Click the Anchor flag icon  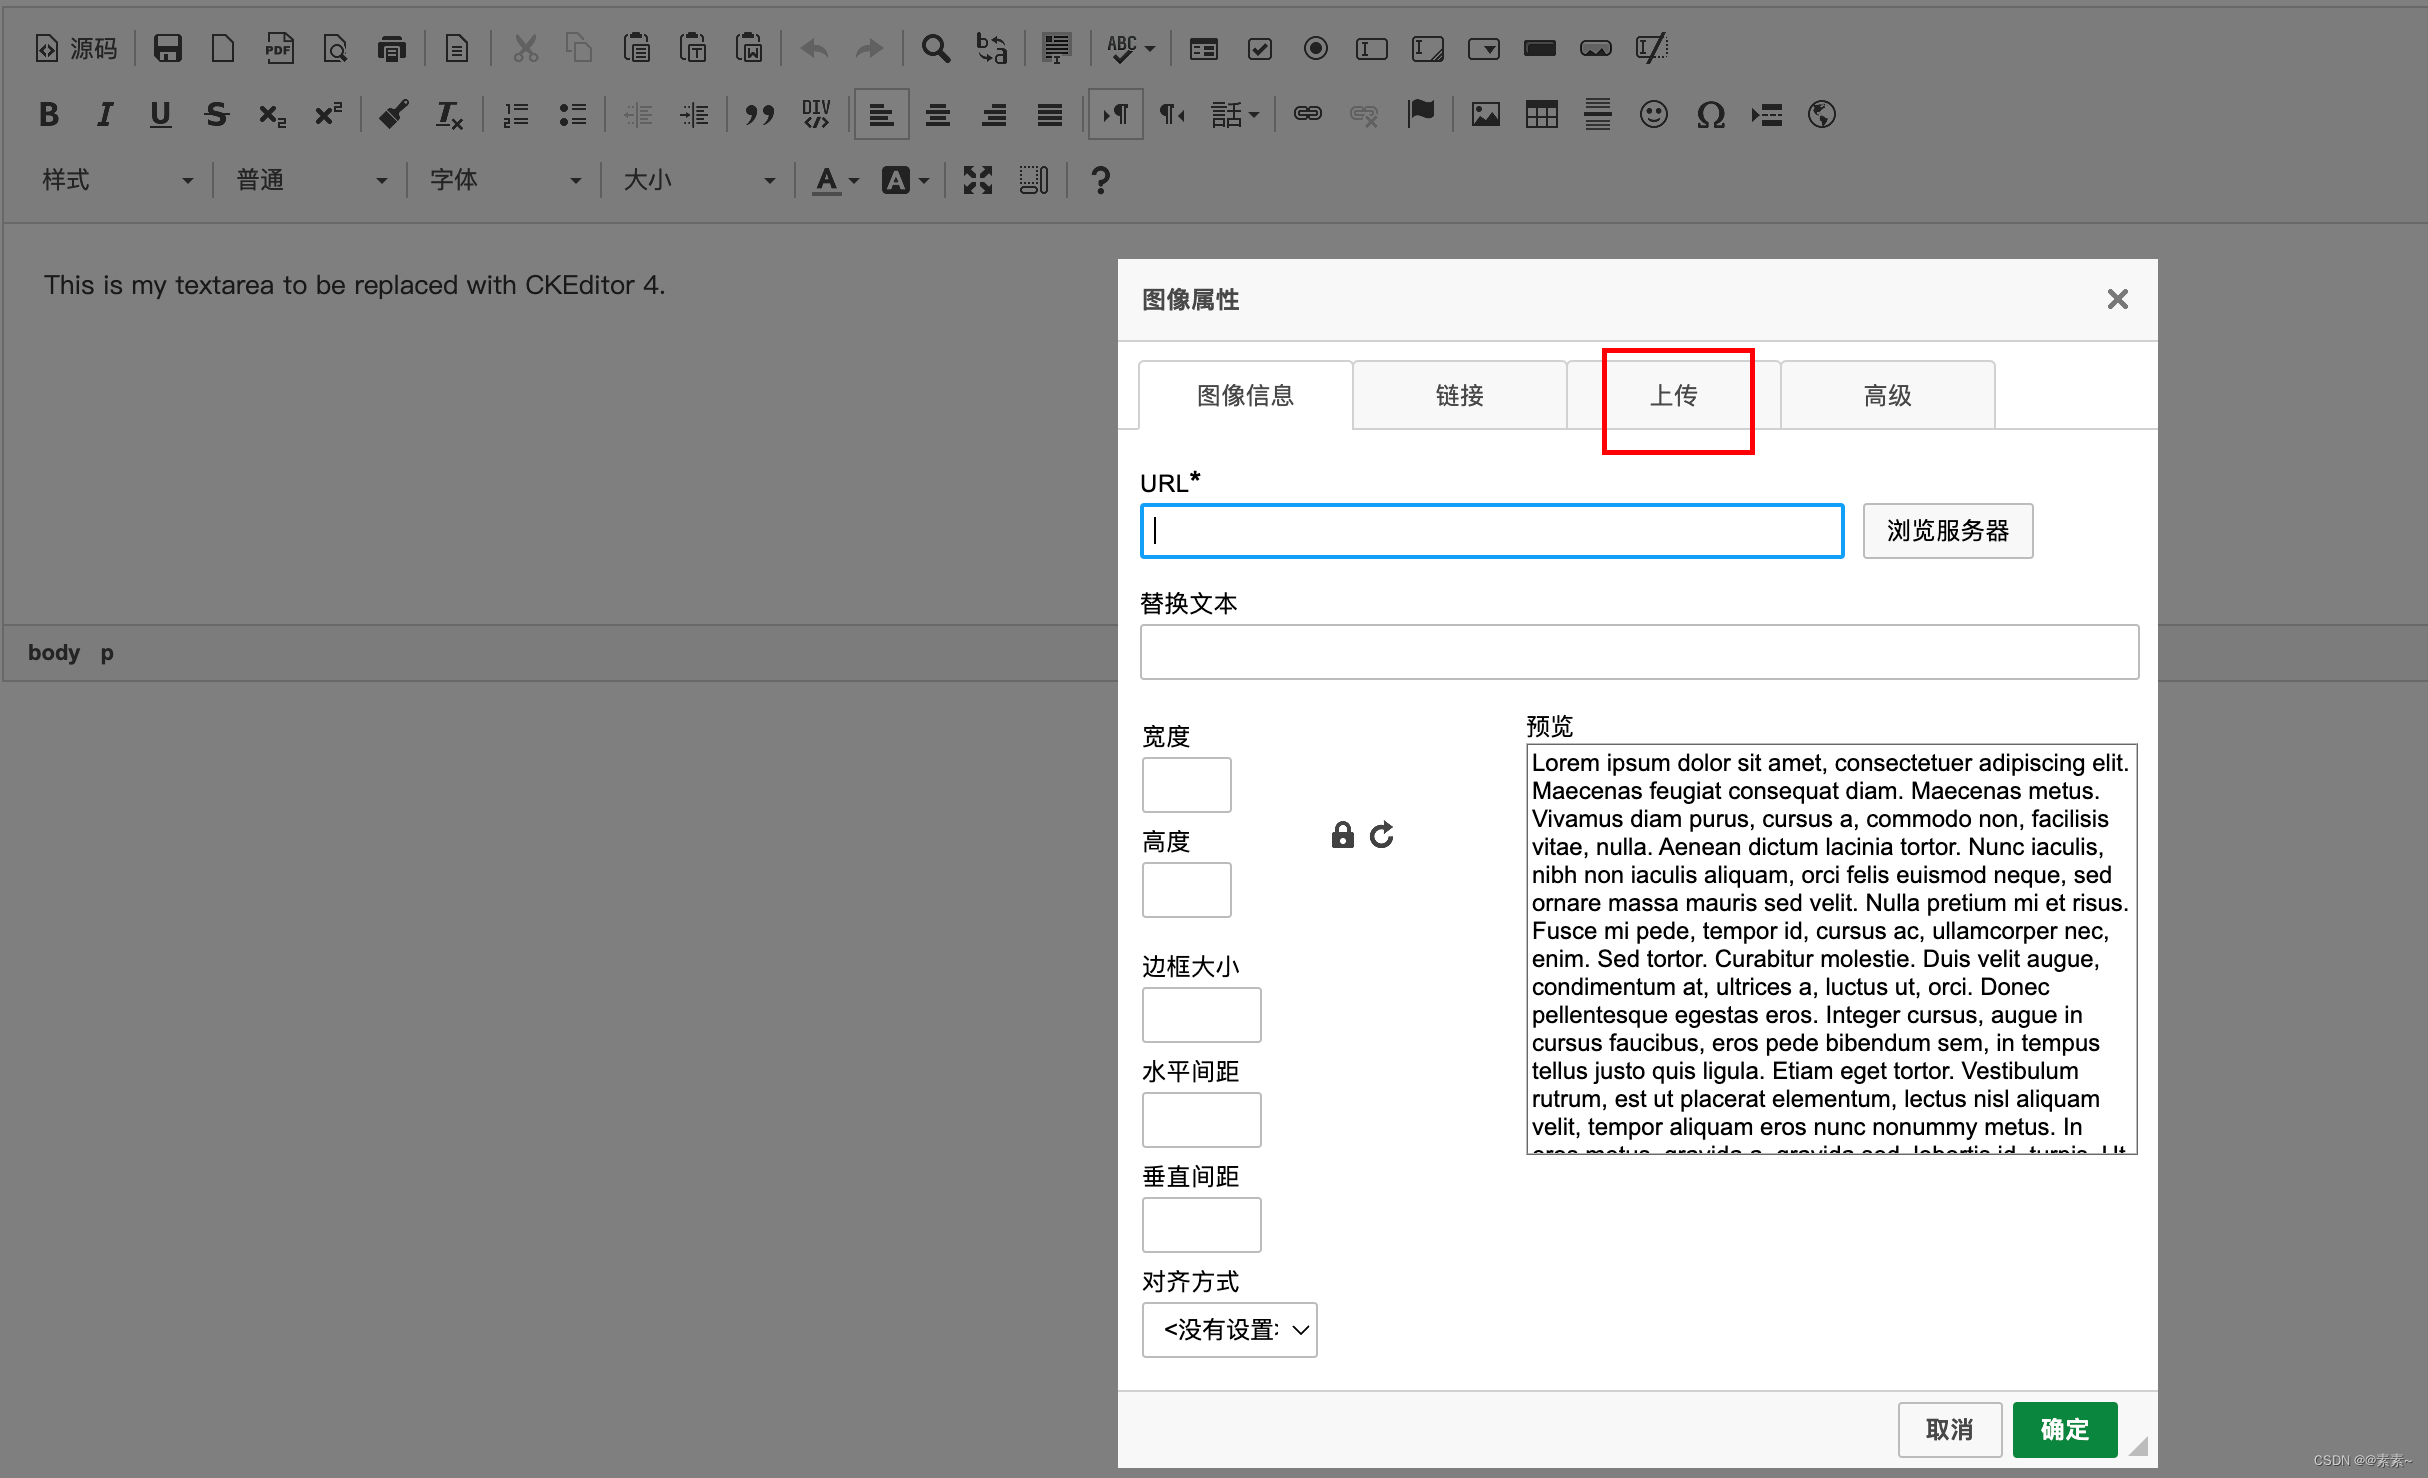pyautogui.click(x=1420, y=115)
